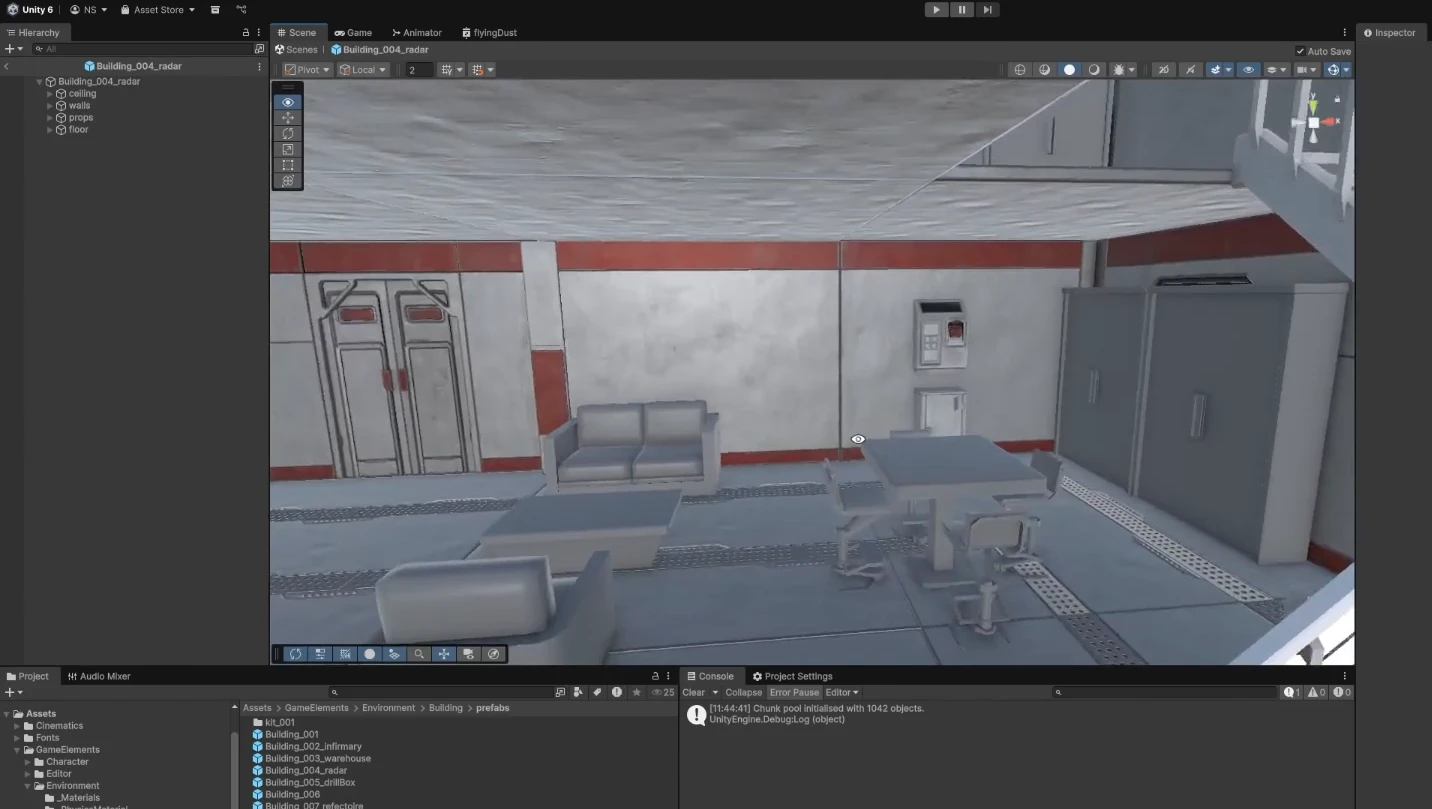Screen dimensions: 1432x809
Task: Switch to the Game tab
Action: (x=353, y=33)
